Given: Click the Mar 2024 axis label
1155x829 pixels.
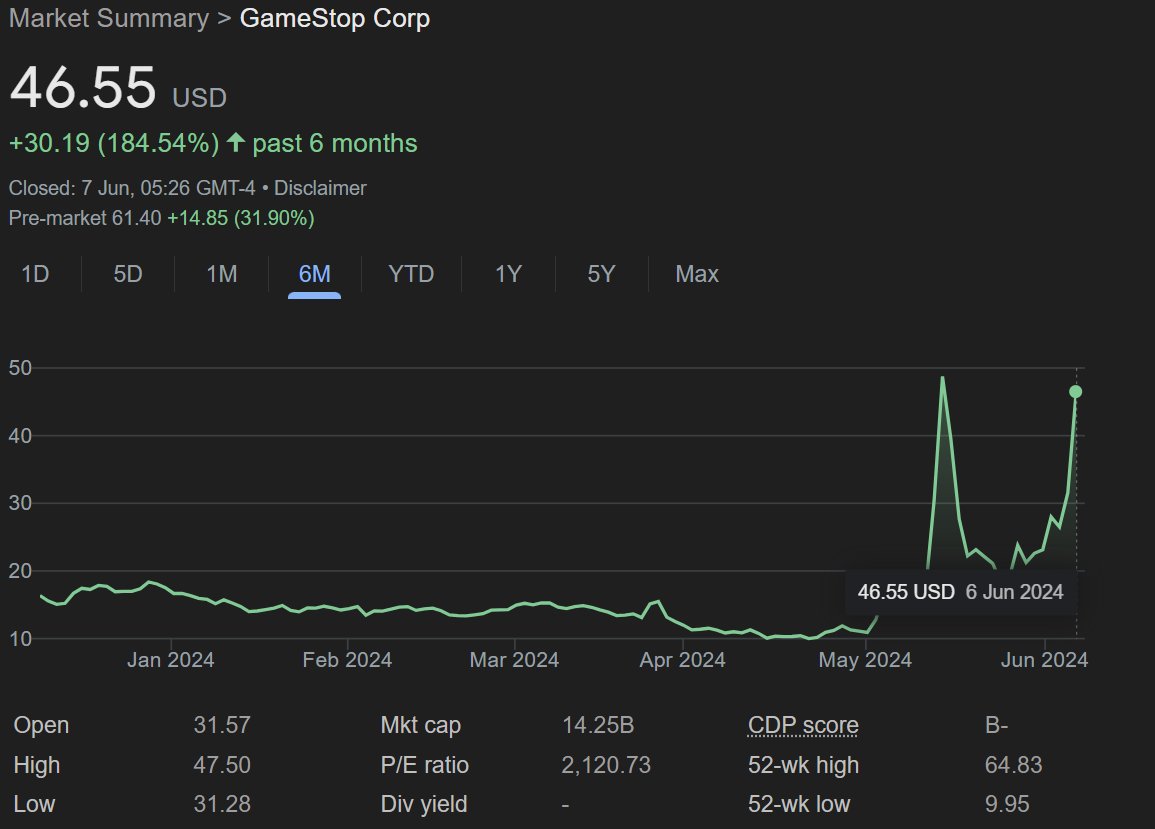Looking at the screenshot, I should (x=514, y=660).
